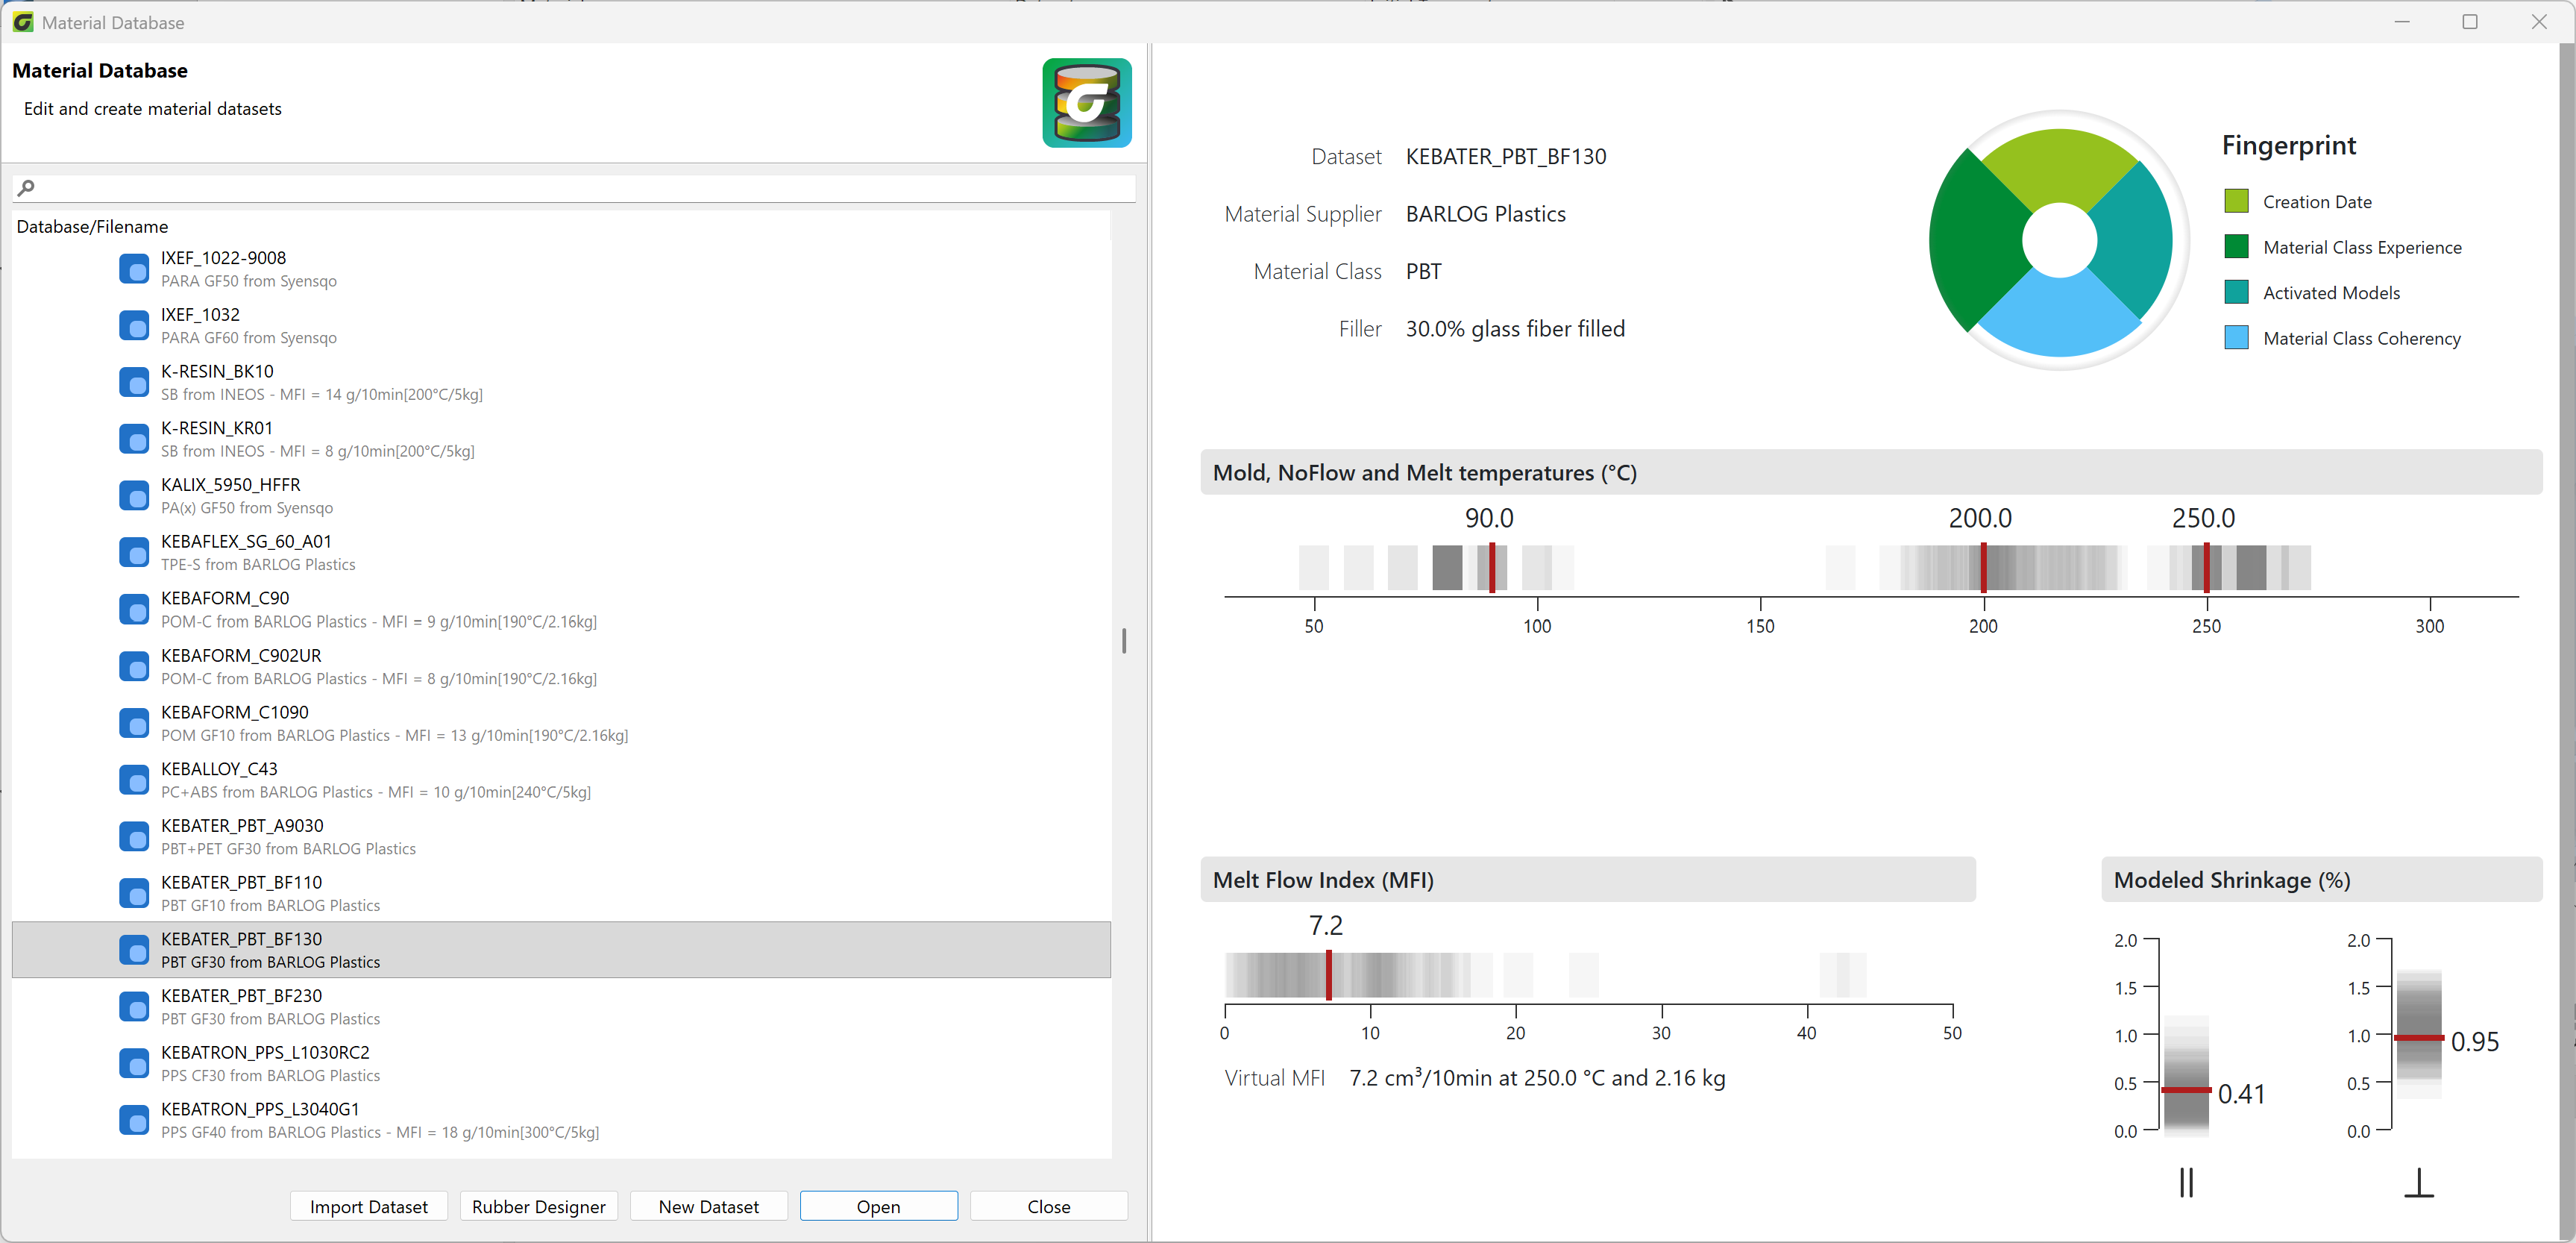Click the parallel shrinkage symbol
This screenshot has height=1243, width=2576.
[x=2186, y=1182]
